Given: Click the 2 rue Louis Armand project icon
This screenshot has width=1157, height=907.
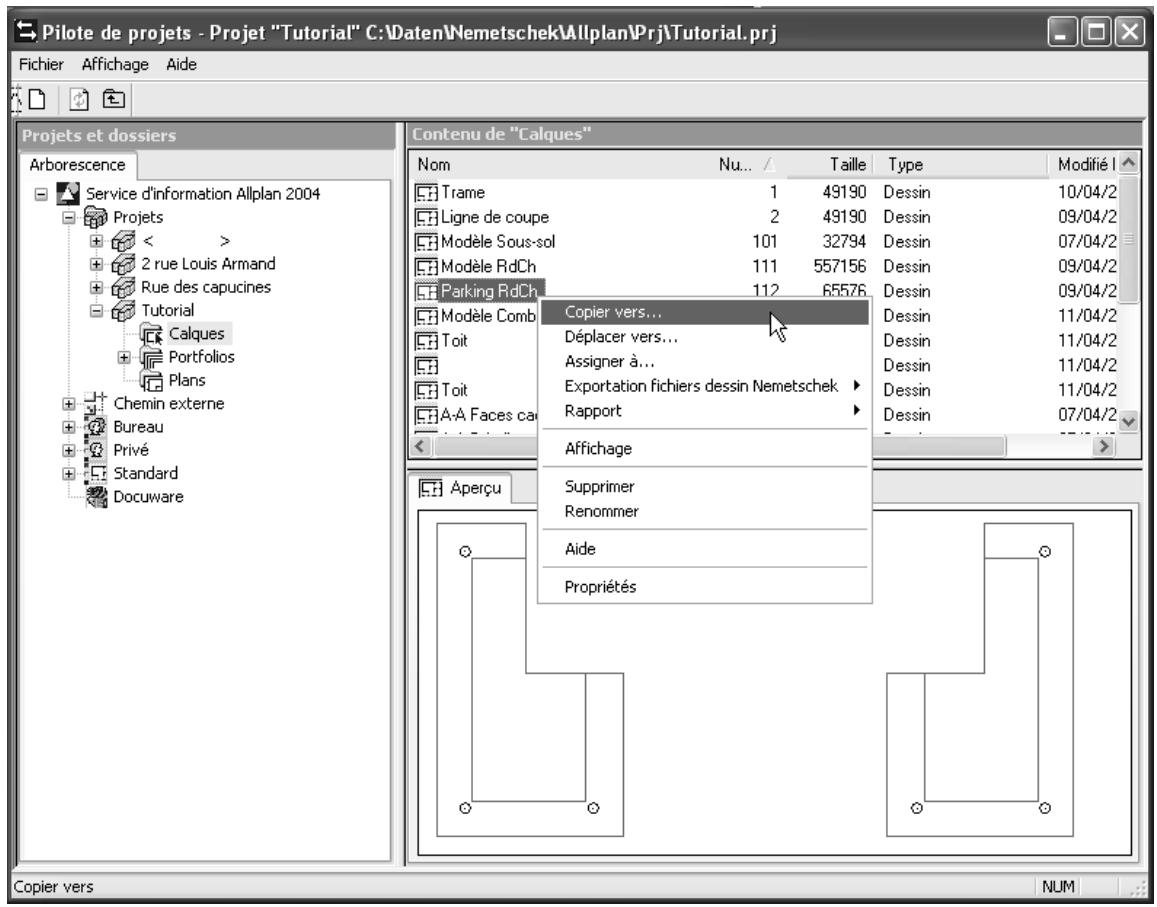Looking at the screenshot, I should coord(123,264).
